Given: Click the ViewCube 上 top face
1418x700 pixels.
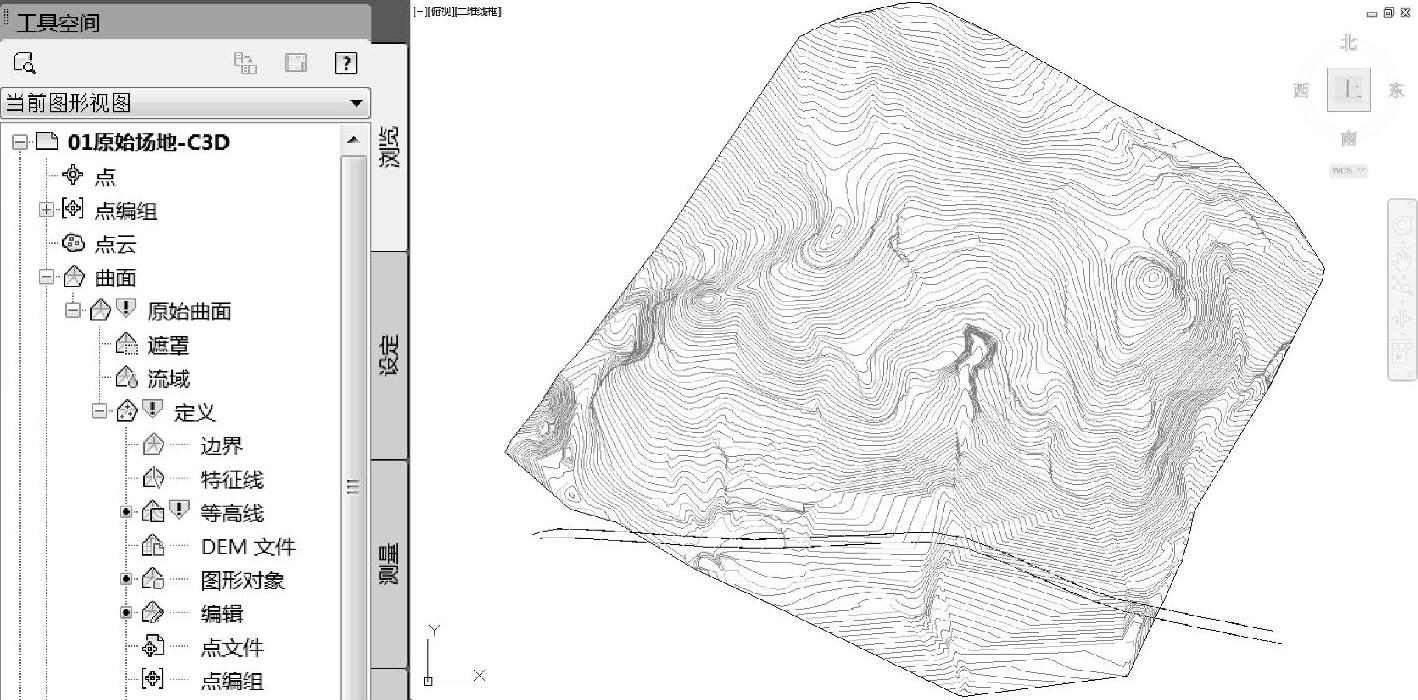Looking at the screenshot, I should pyautogui.click(x=1349, y=90).
